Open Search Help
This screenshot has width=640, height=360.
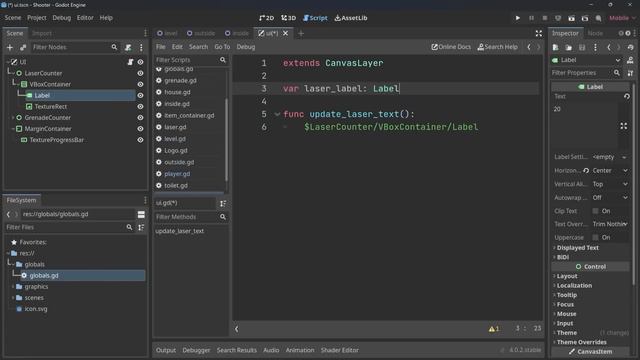[x=498, y=47]
